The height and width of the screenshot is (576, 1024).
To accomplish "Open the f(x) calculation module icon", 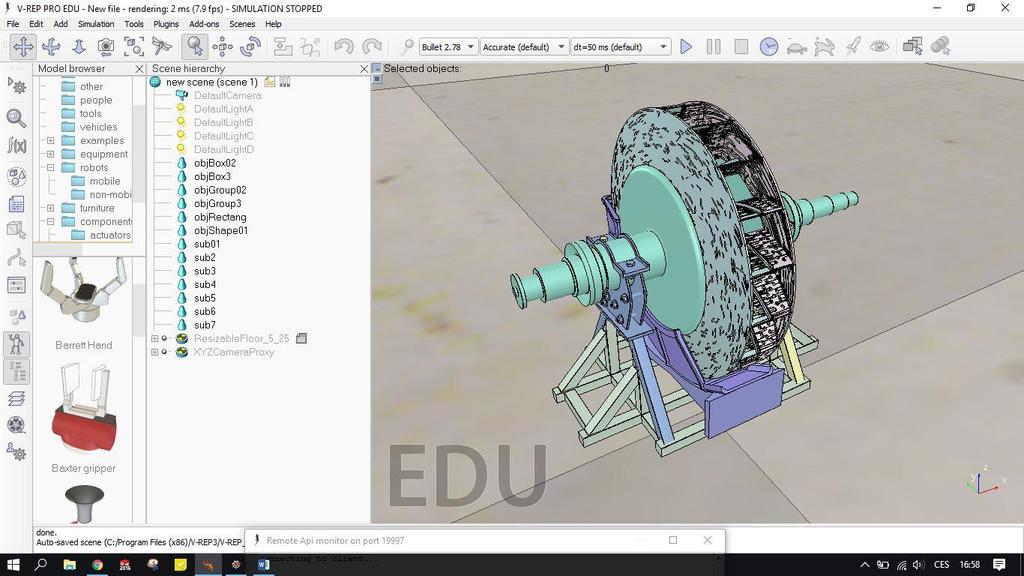I will (x=16, y=146).
